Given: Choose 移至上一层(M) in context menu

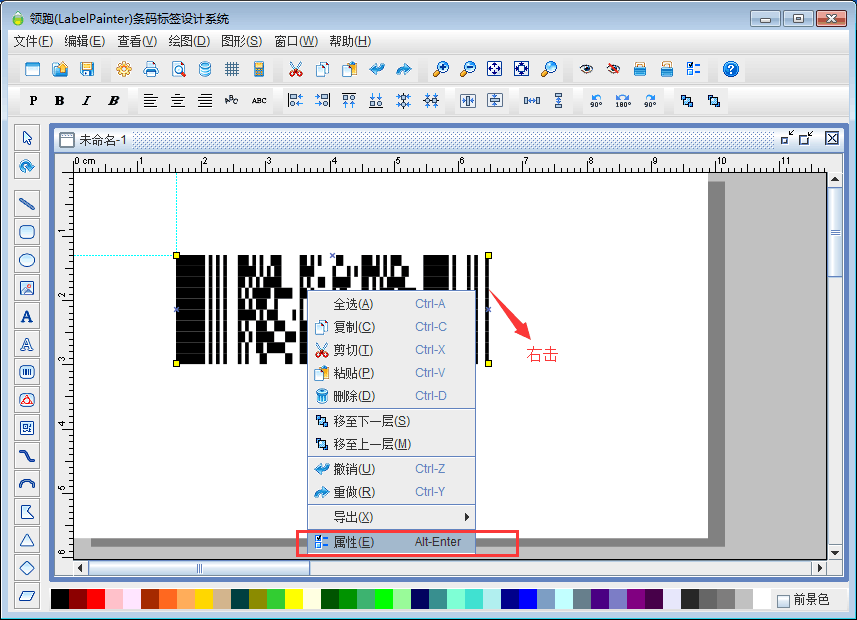Looking at the screenshot, I should (x=391, y=444).
